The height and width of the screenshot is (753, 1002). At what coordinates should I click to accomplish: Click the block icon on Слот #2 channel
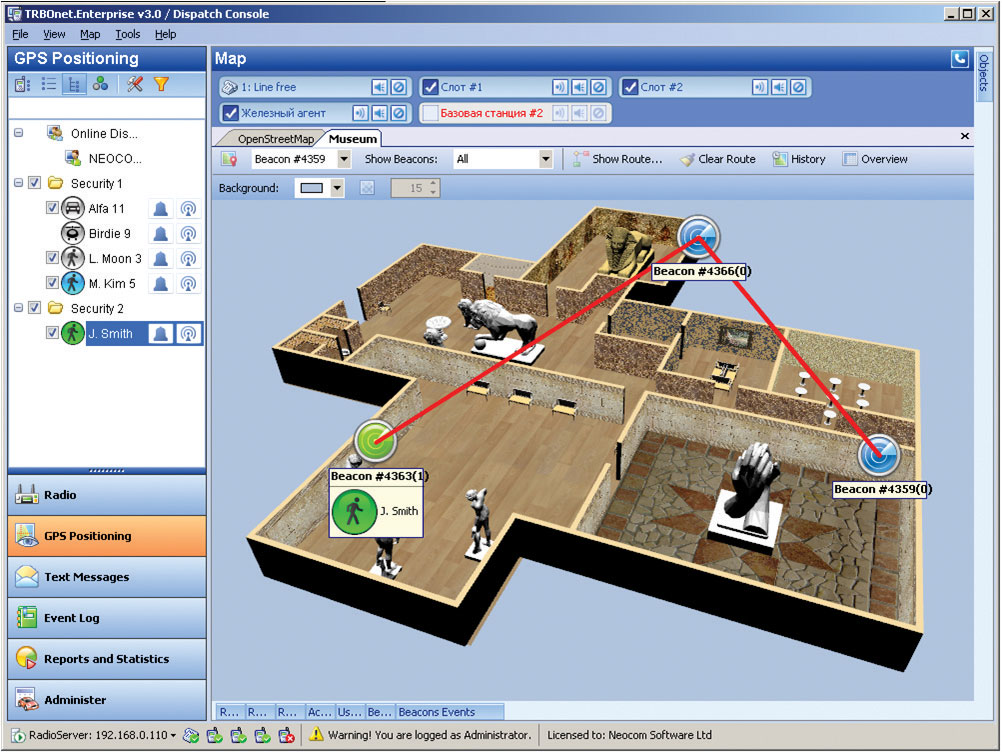tap(797, 87)
